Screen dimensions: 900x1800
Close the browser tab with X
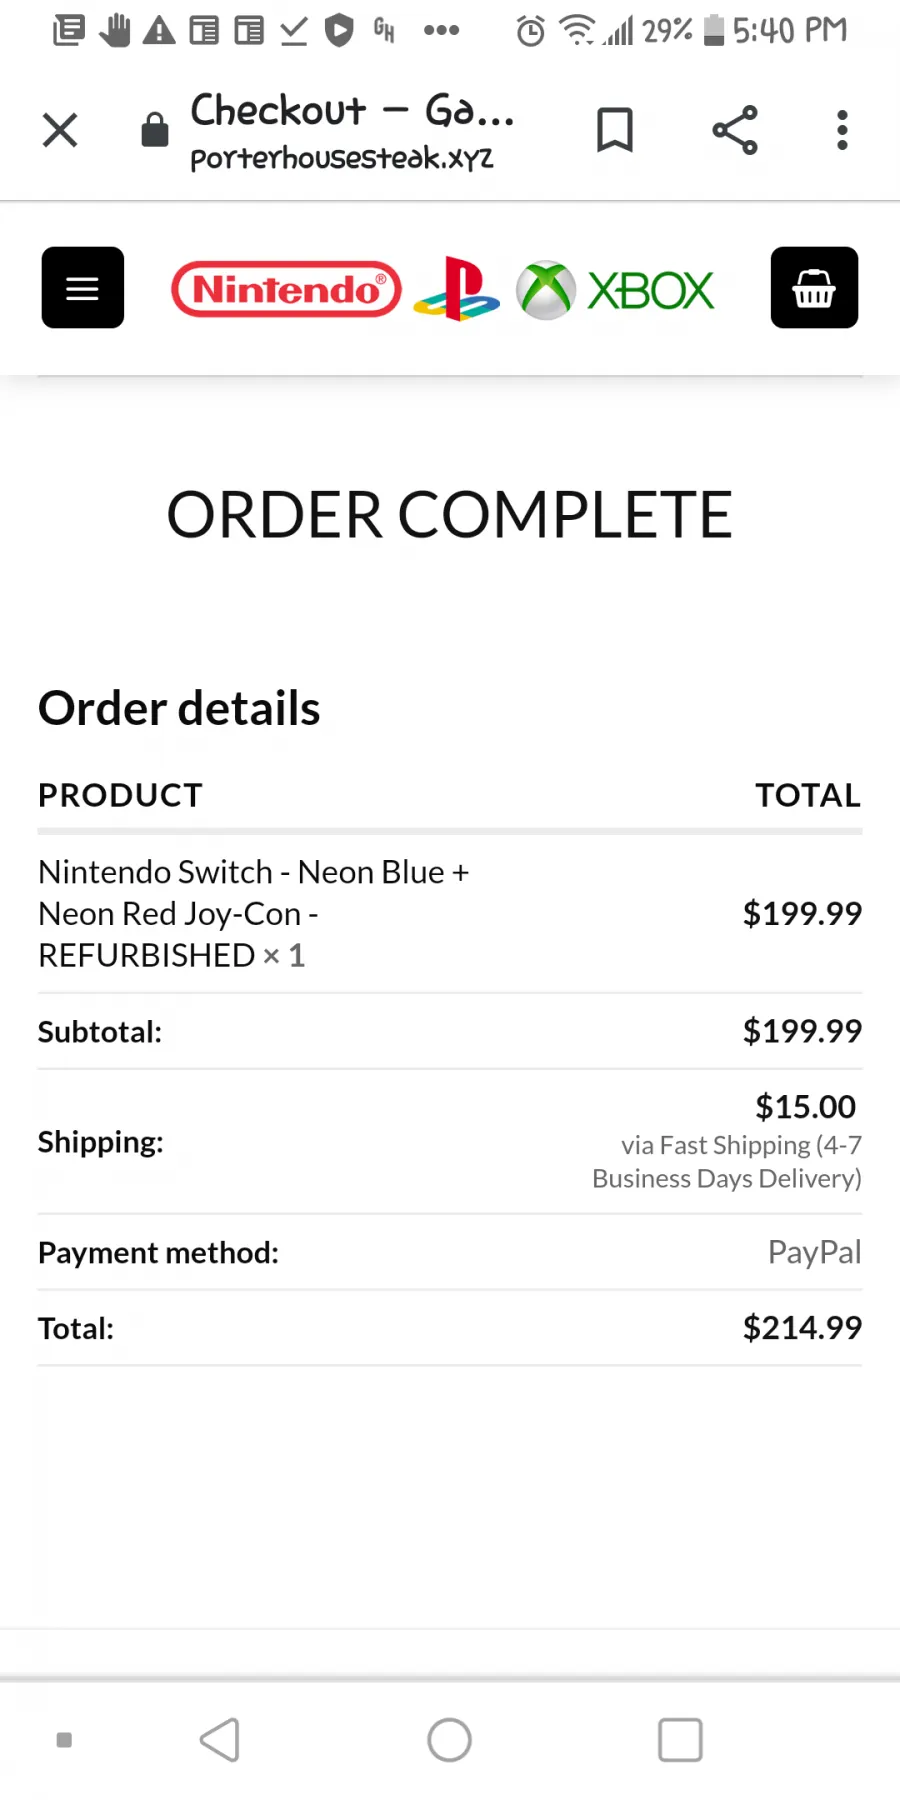(x=60, y=130)
